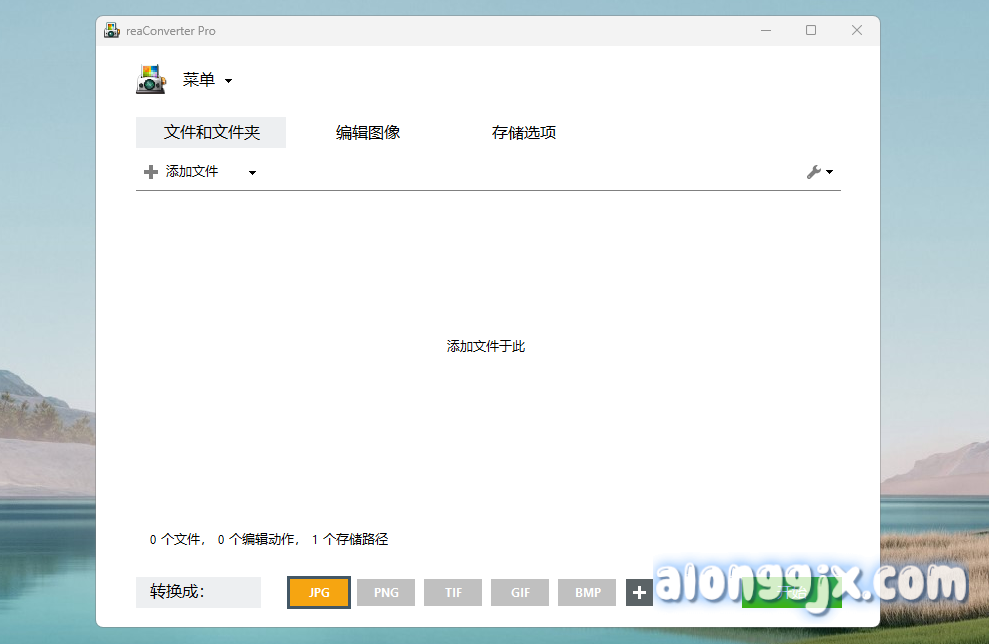This screenshot has height=644, width=989.
Task: Pick GIF as the output format
Action: tap(520, 593)
